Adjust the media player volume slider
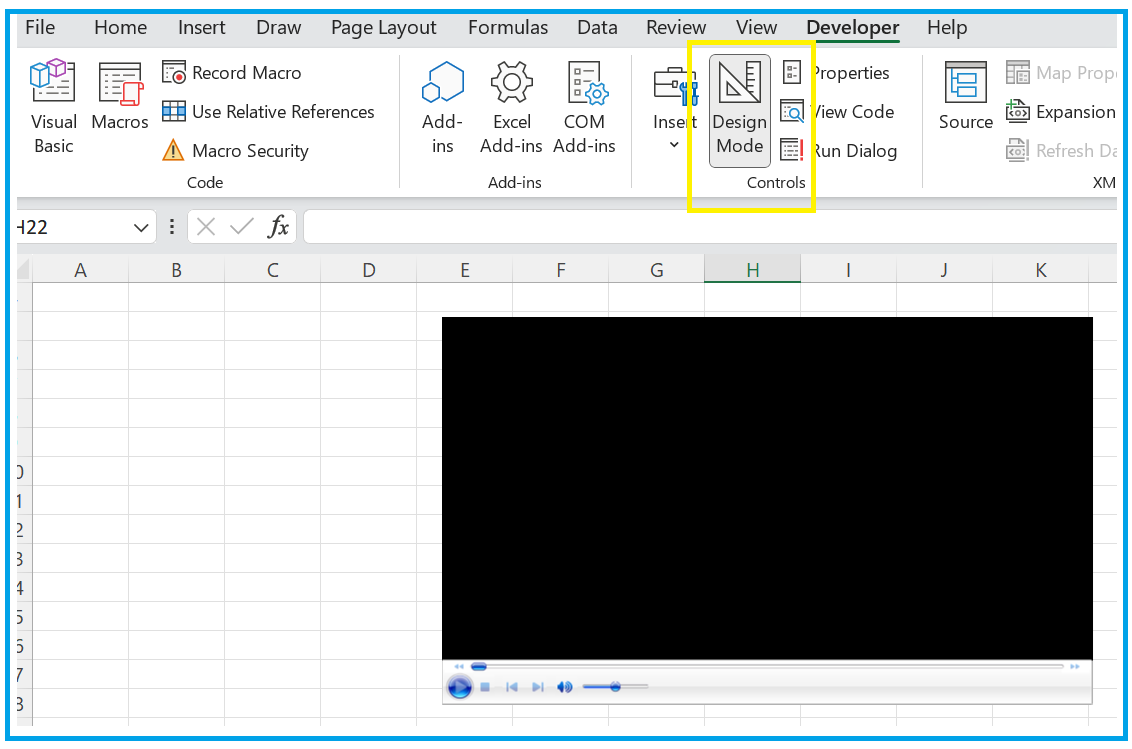The image size is (1132, 749). 615,687
